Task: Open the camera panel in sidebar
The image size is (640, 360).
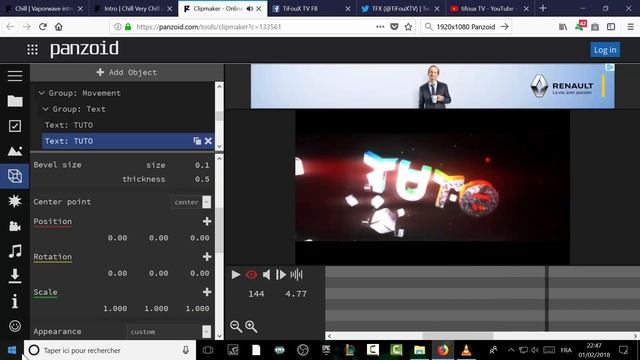Action: click(x=15, y=226)
